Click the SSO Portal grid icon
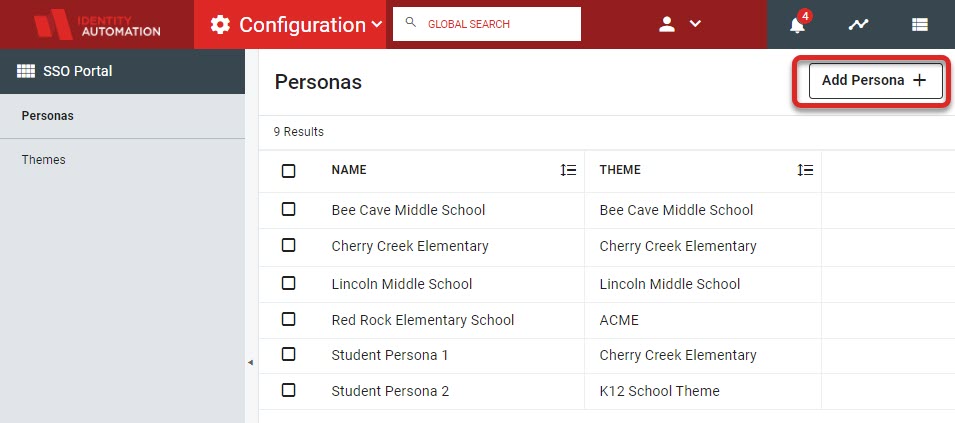 (26, 71)
